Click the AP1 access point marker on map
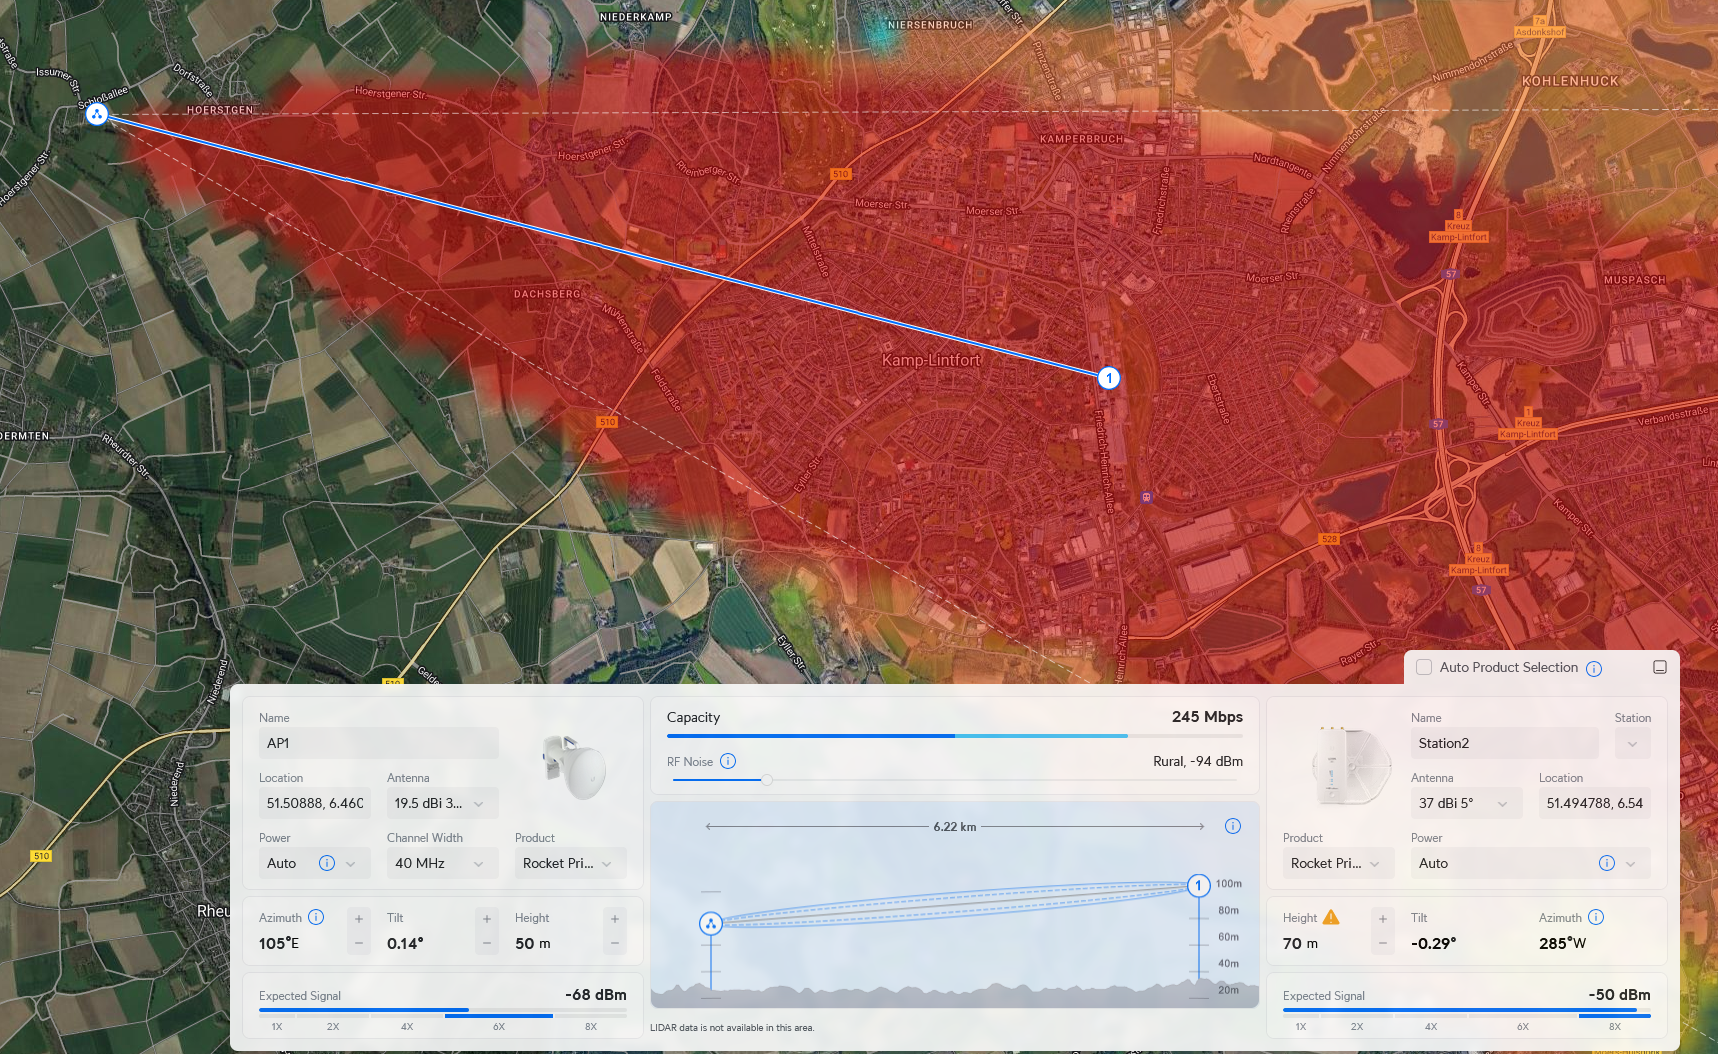The height and width of the screenshot is (1054, 1718). tap(96, 114)
